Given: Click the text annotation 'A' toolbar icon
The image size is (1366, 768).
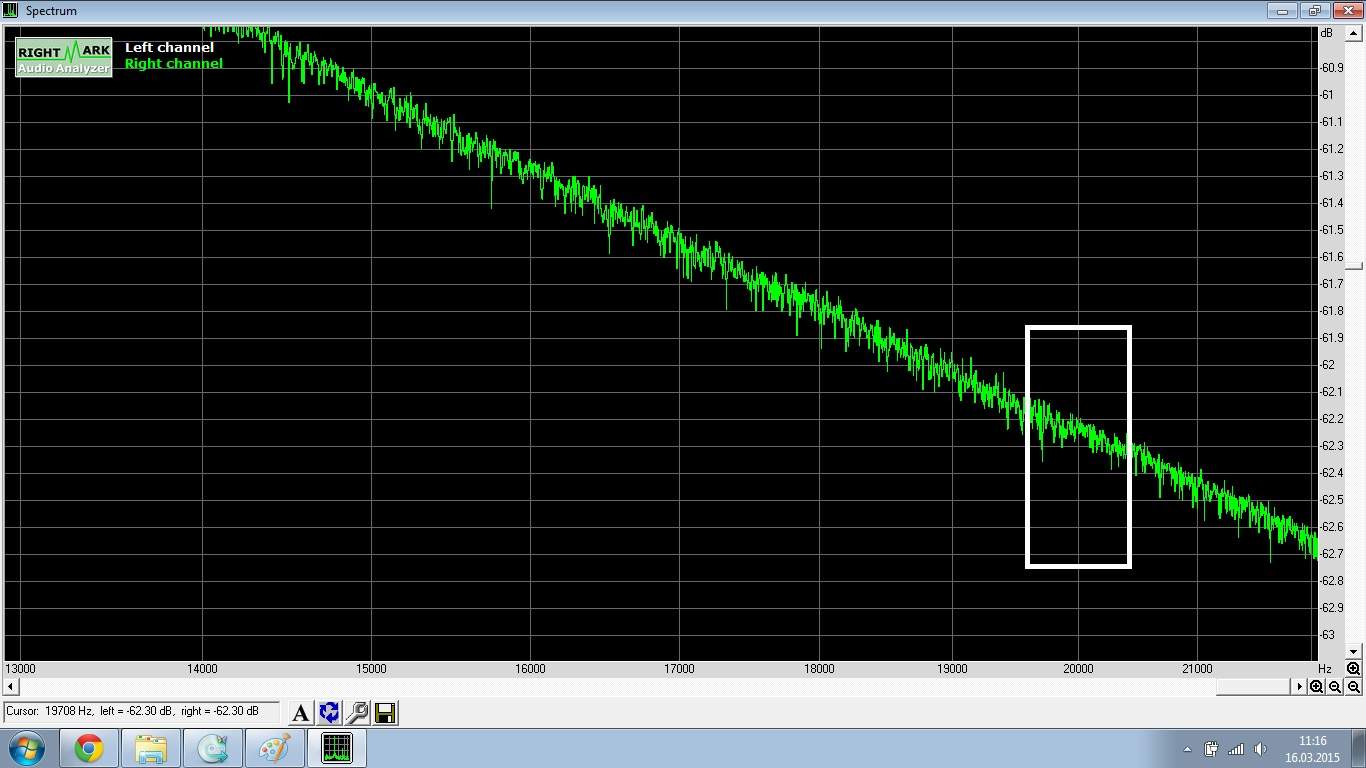Looking at the screenshot, I should (x=300, y=712).
